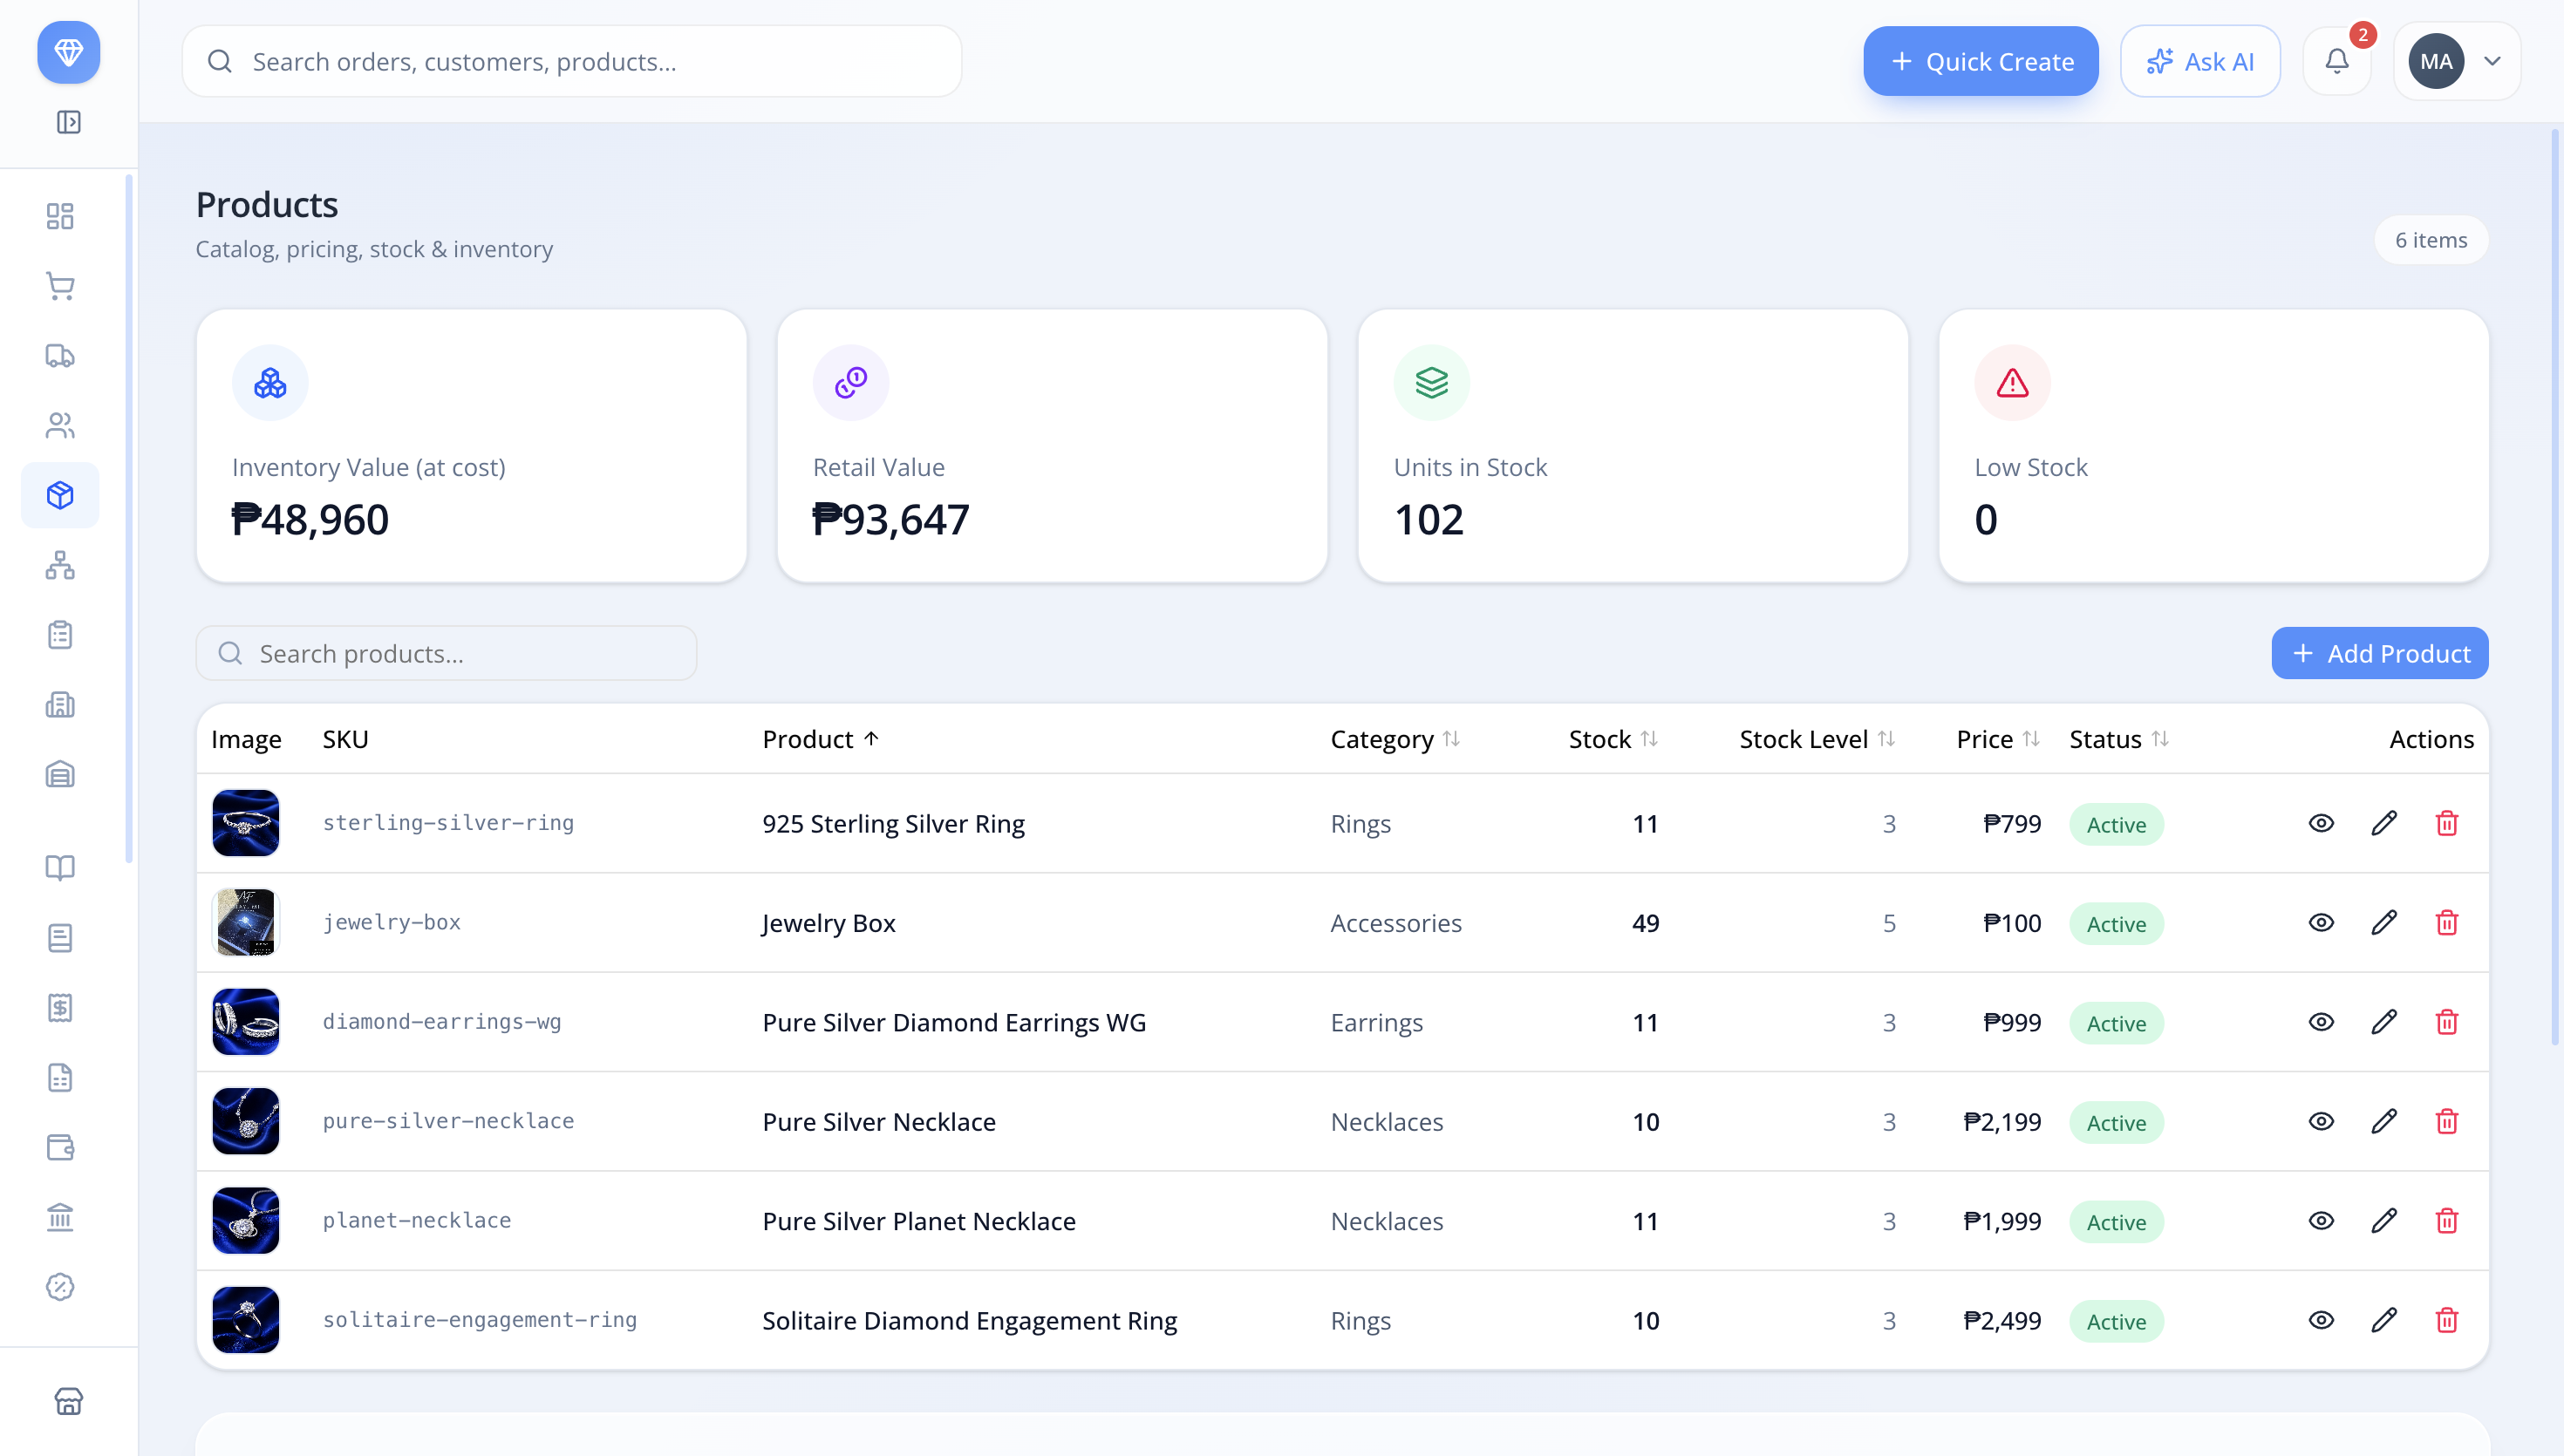The image size is (2564, 1456).
Task: Open the dashboard grid icon in sidebar
Action: click(60, 216)
